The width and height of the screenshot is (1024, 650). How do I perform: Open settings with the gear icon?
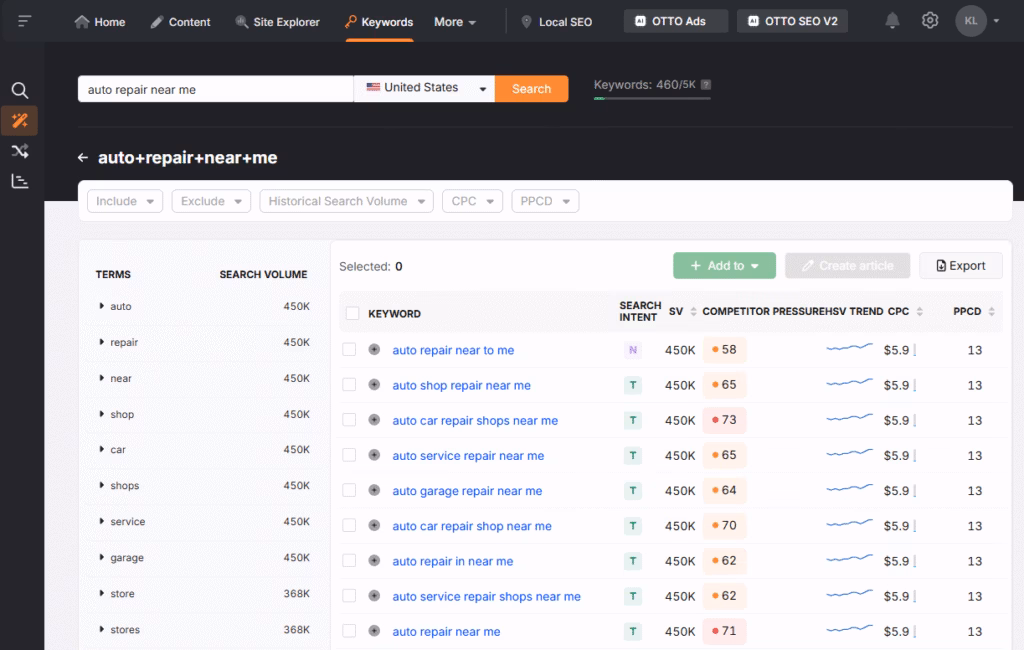tap(929, 19)
